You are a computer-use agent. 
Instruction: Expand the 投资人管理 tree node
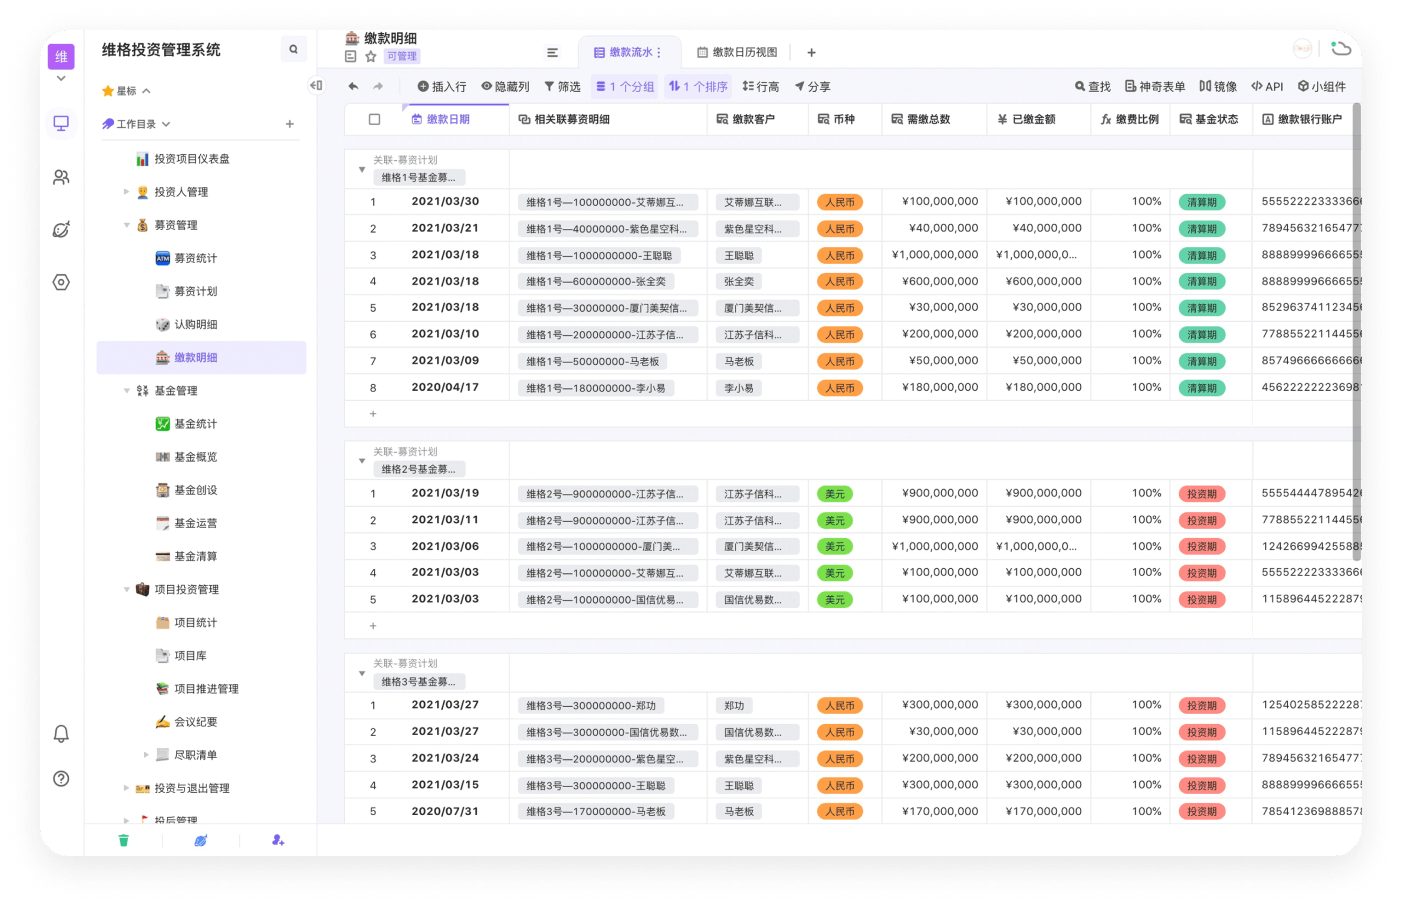coord(127,192)
